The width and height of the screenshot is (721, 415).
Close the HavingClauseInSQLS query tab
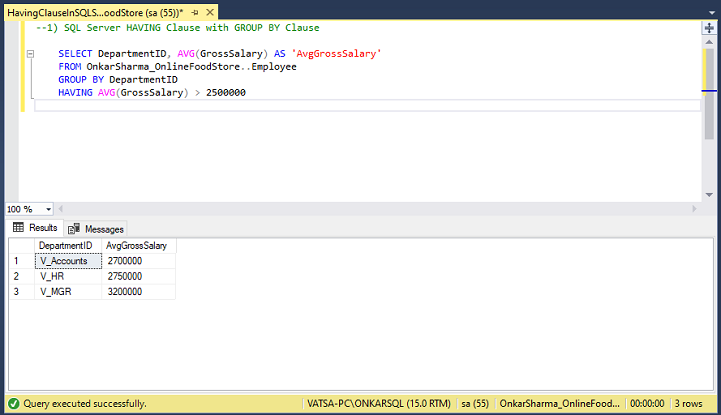pyautogui.click(x=210, y=12)
